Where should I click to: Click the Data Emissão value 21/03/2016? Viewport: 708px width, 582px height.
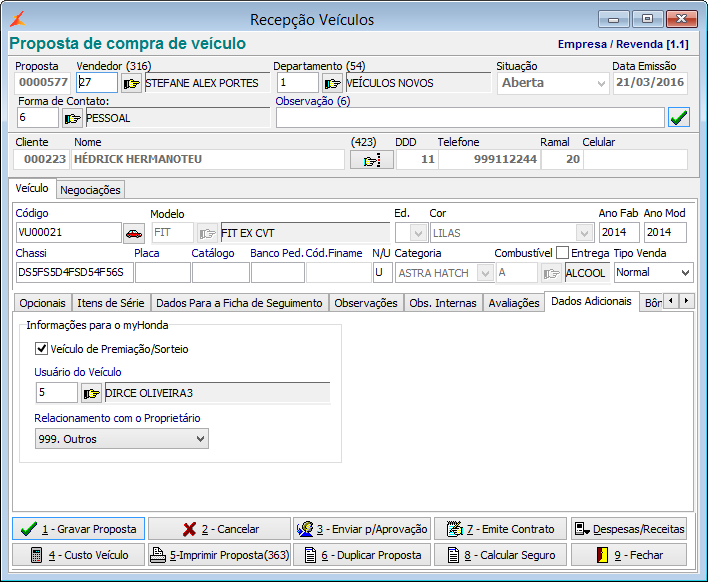(650, 83)
